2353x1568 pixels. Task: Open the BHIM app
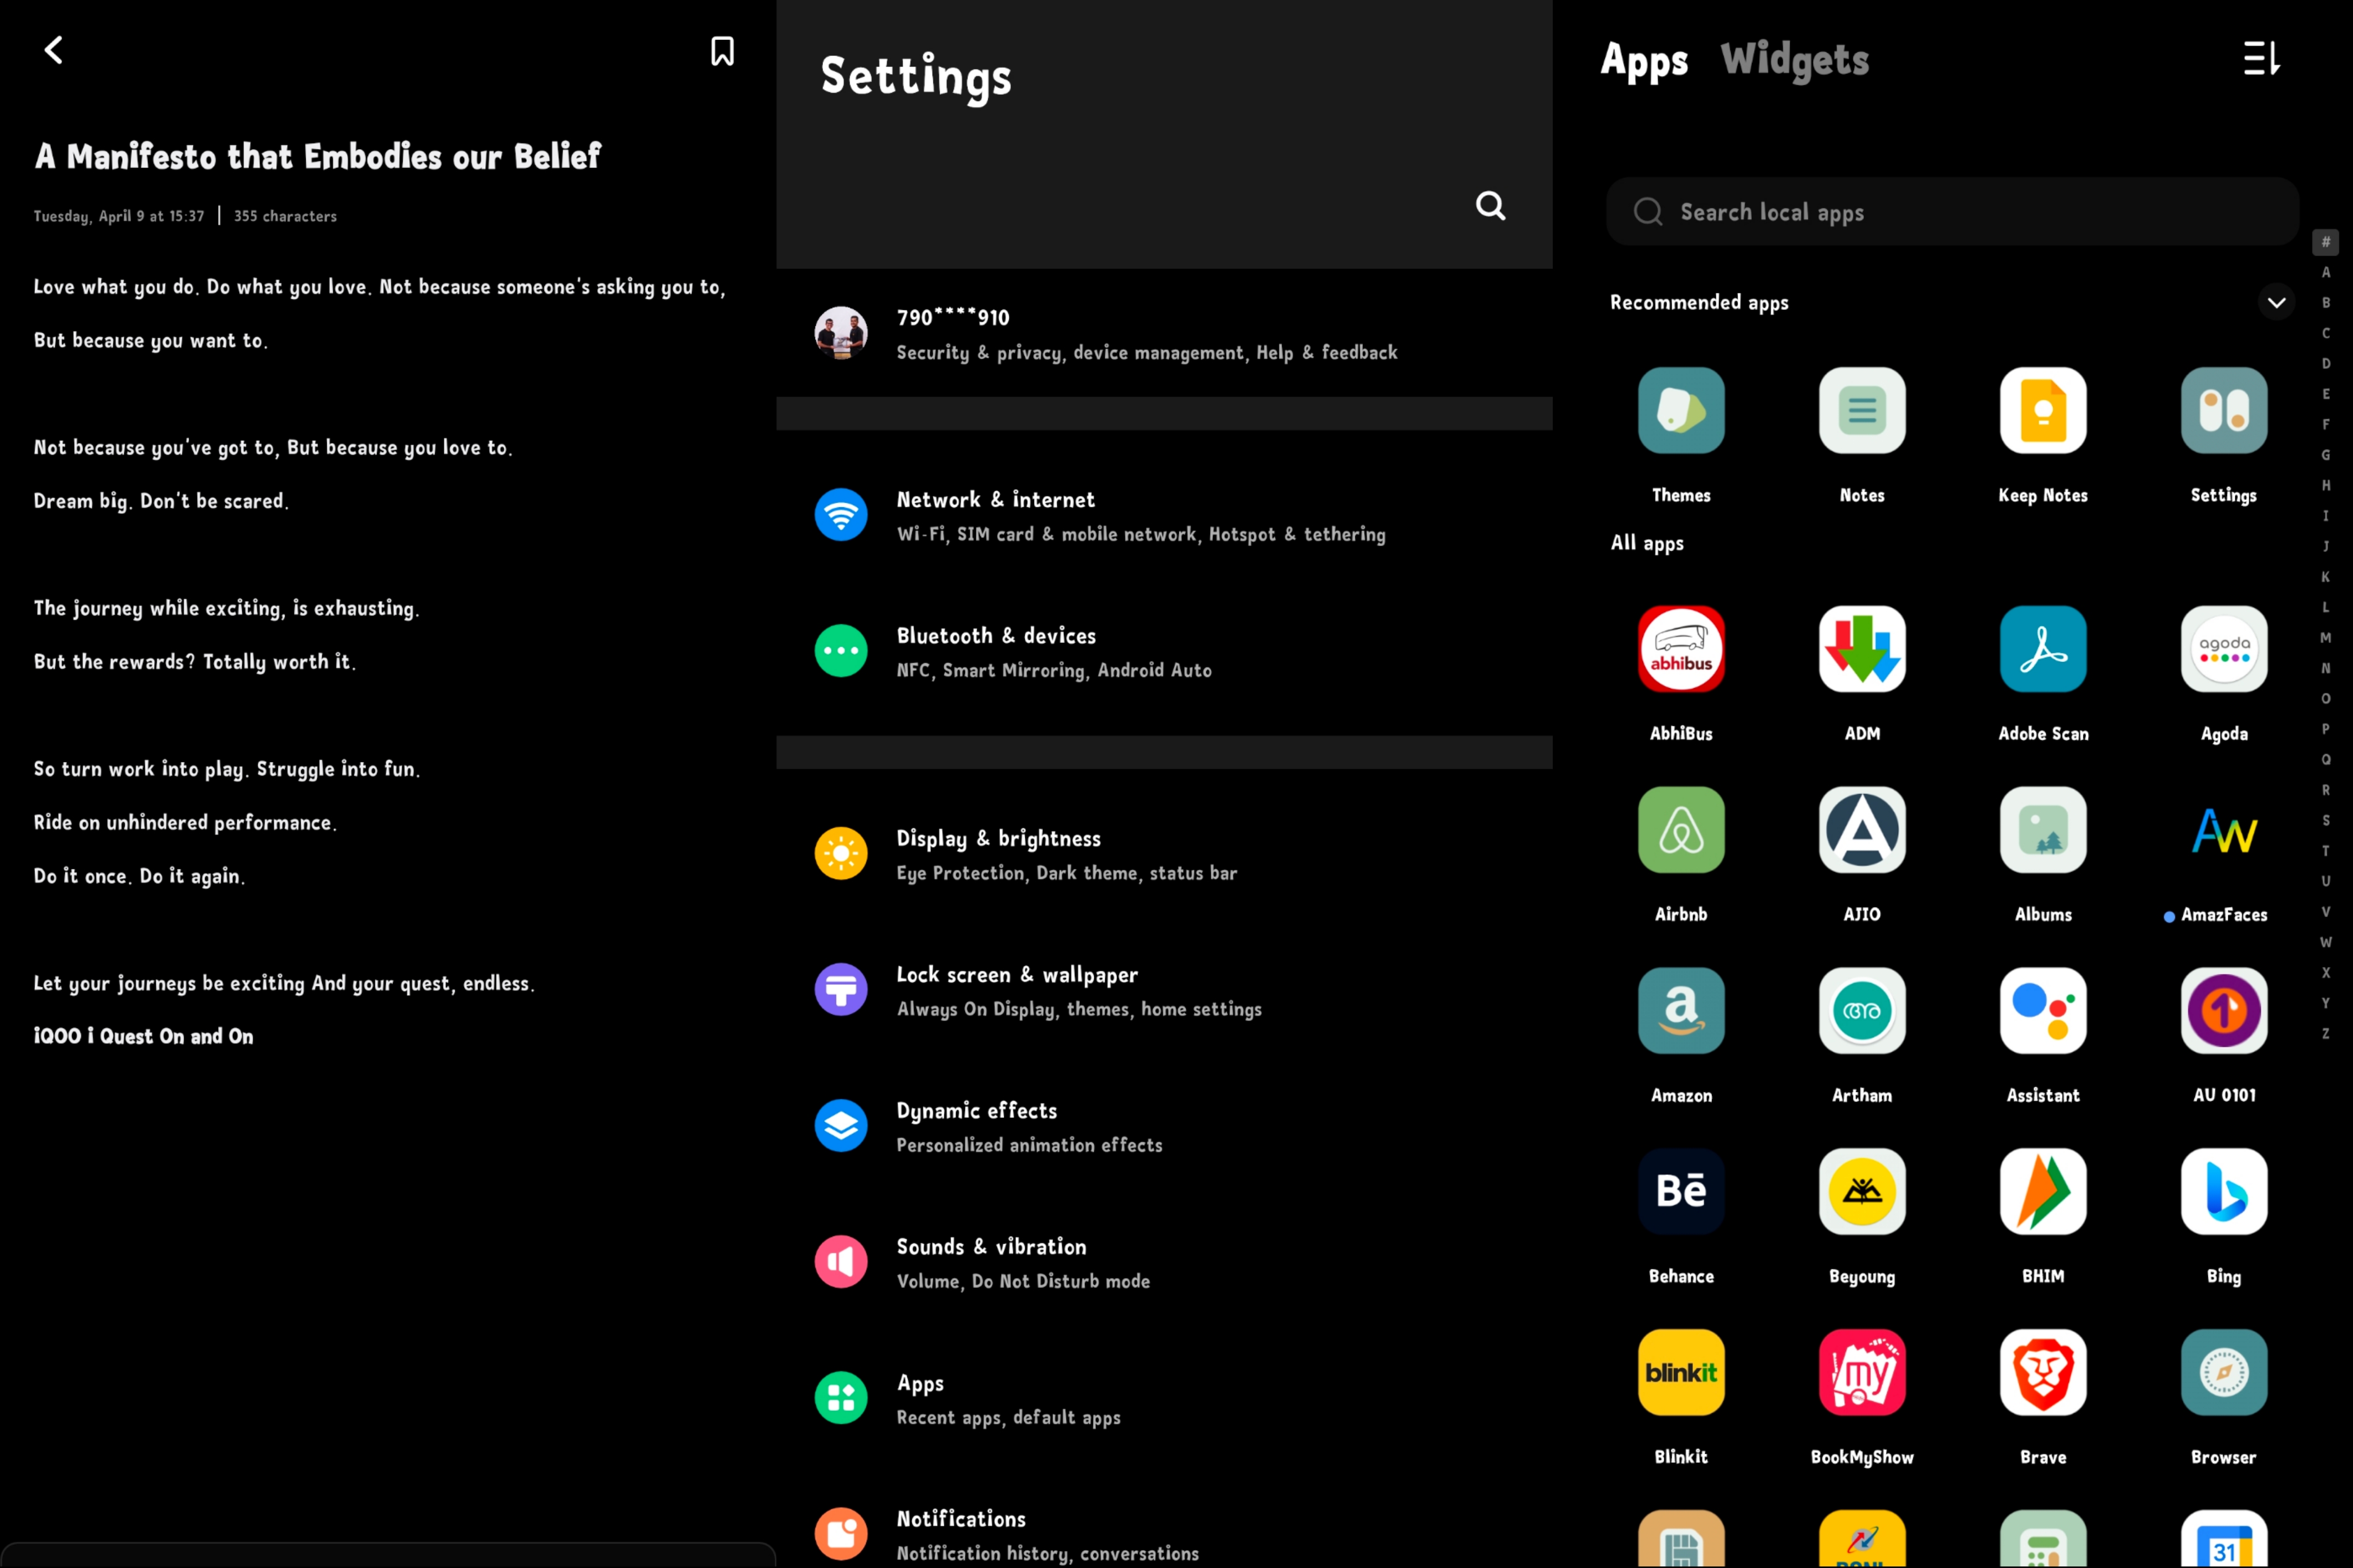point(2042,1191)
